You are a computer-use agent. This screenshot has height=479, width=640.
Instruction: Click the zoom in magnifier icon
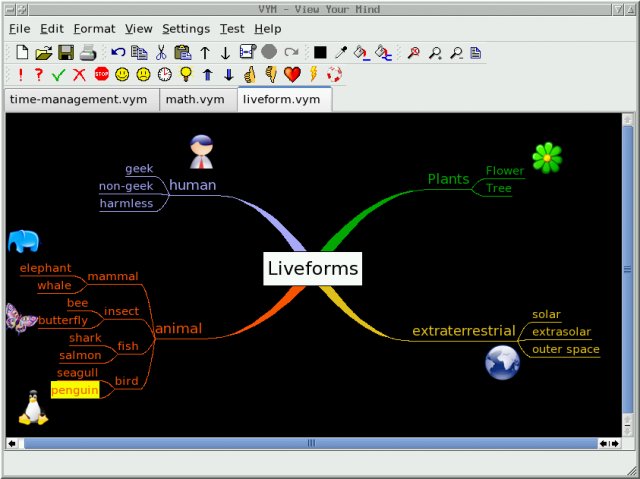point(435,53)
